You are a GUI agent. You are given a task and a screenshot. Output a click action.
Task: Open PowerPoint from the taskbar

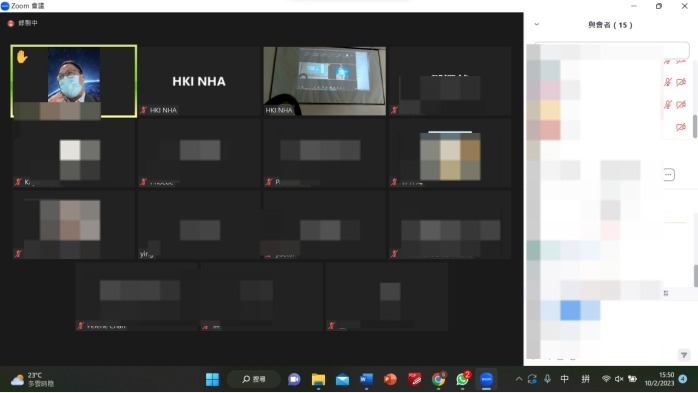[390, 379]
